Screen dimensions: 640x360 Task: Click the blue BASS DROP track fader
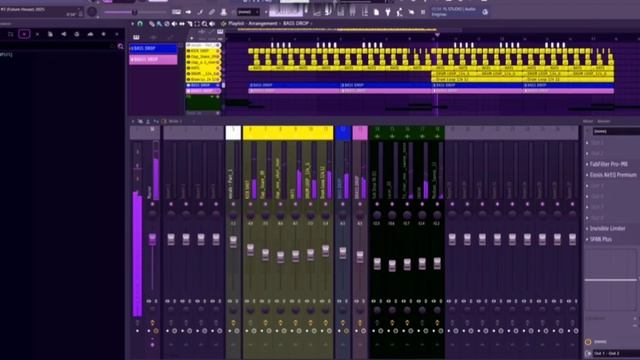click(x=343, y=253)
